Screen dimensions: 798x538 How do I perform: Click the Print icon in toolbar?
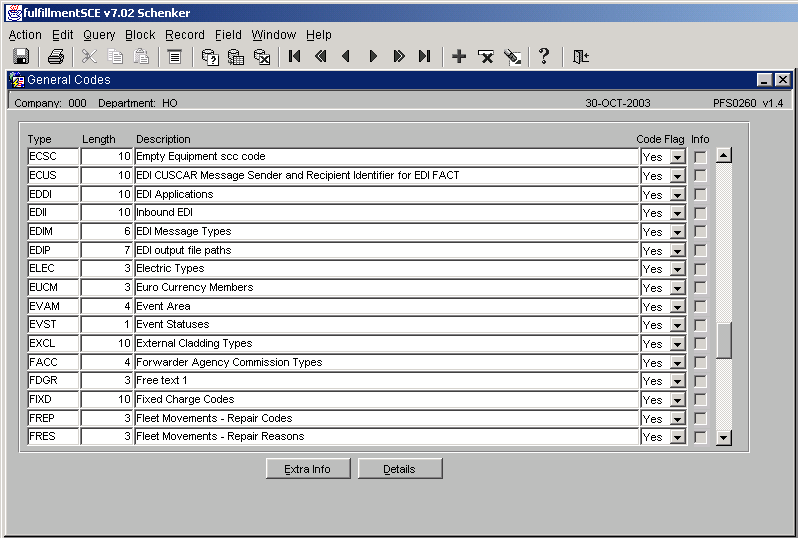click(55, 56)
